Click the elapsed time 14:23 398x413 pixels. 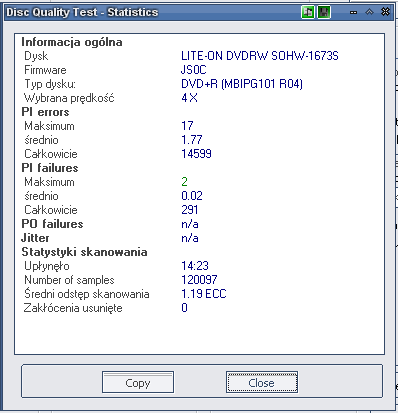(195, 266)
